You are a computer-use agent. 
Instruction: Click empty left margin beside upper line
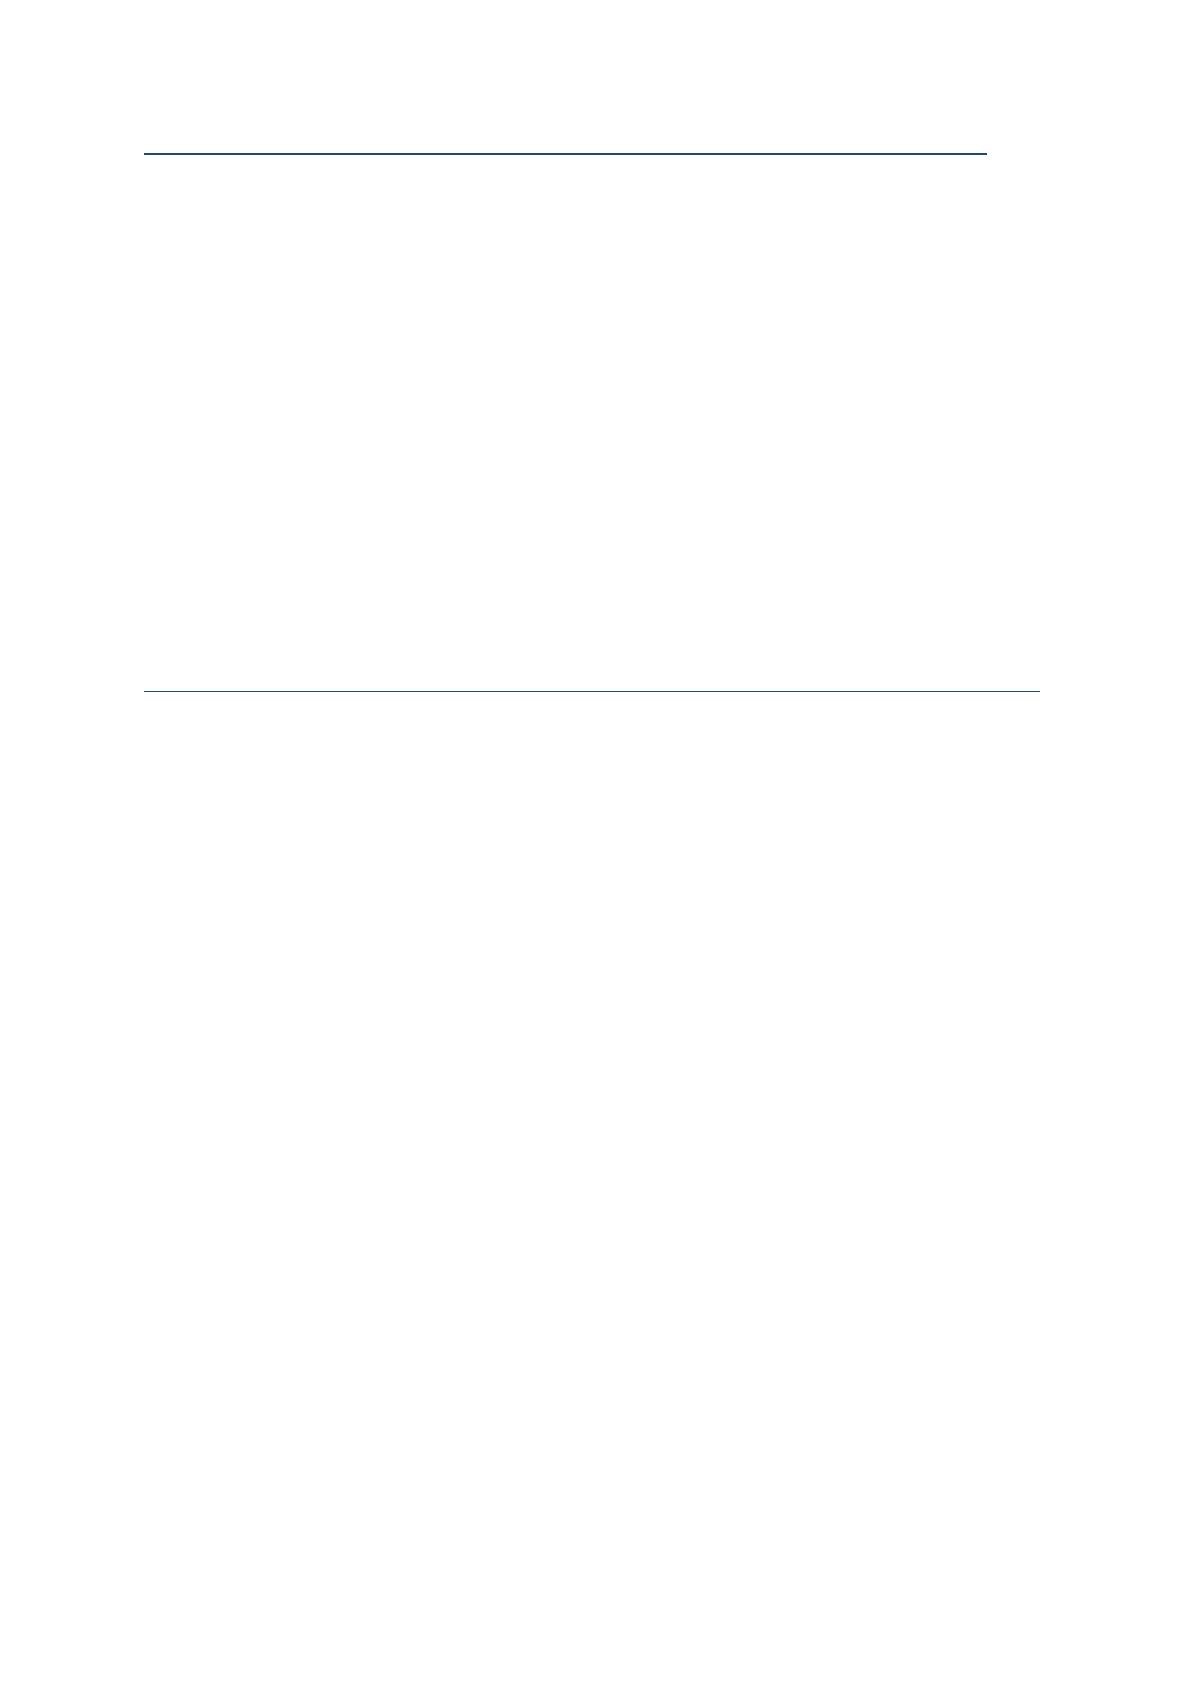tap(72, 154)
